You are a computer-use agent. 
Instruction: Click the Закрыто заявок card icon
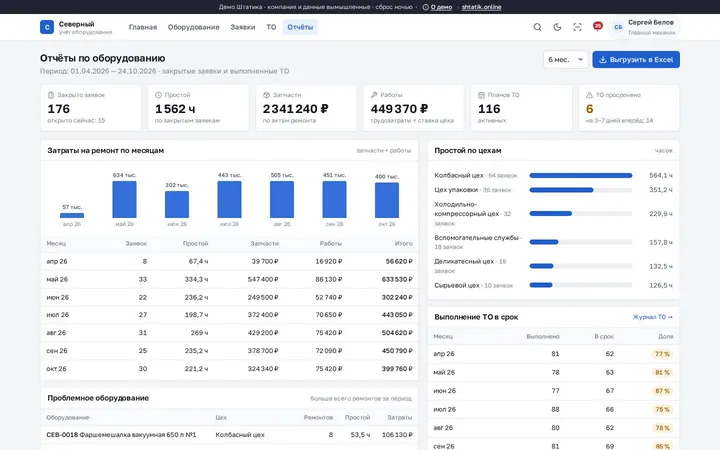pos(51,95)
